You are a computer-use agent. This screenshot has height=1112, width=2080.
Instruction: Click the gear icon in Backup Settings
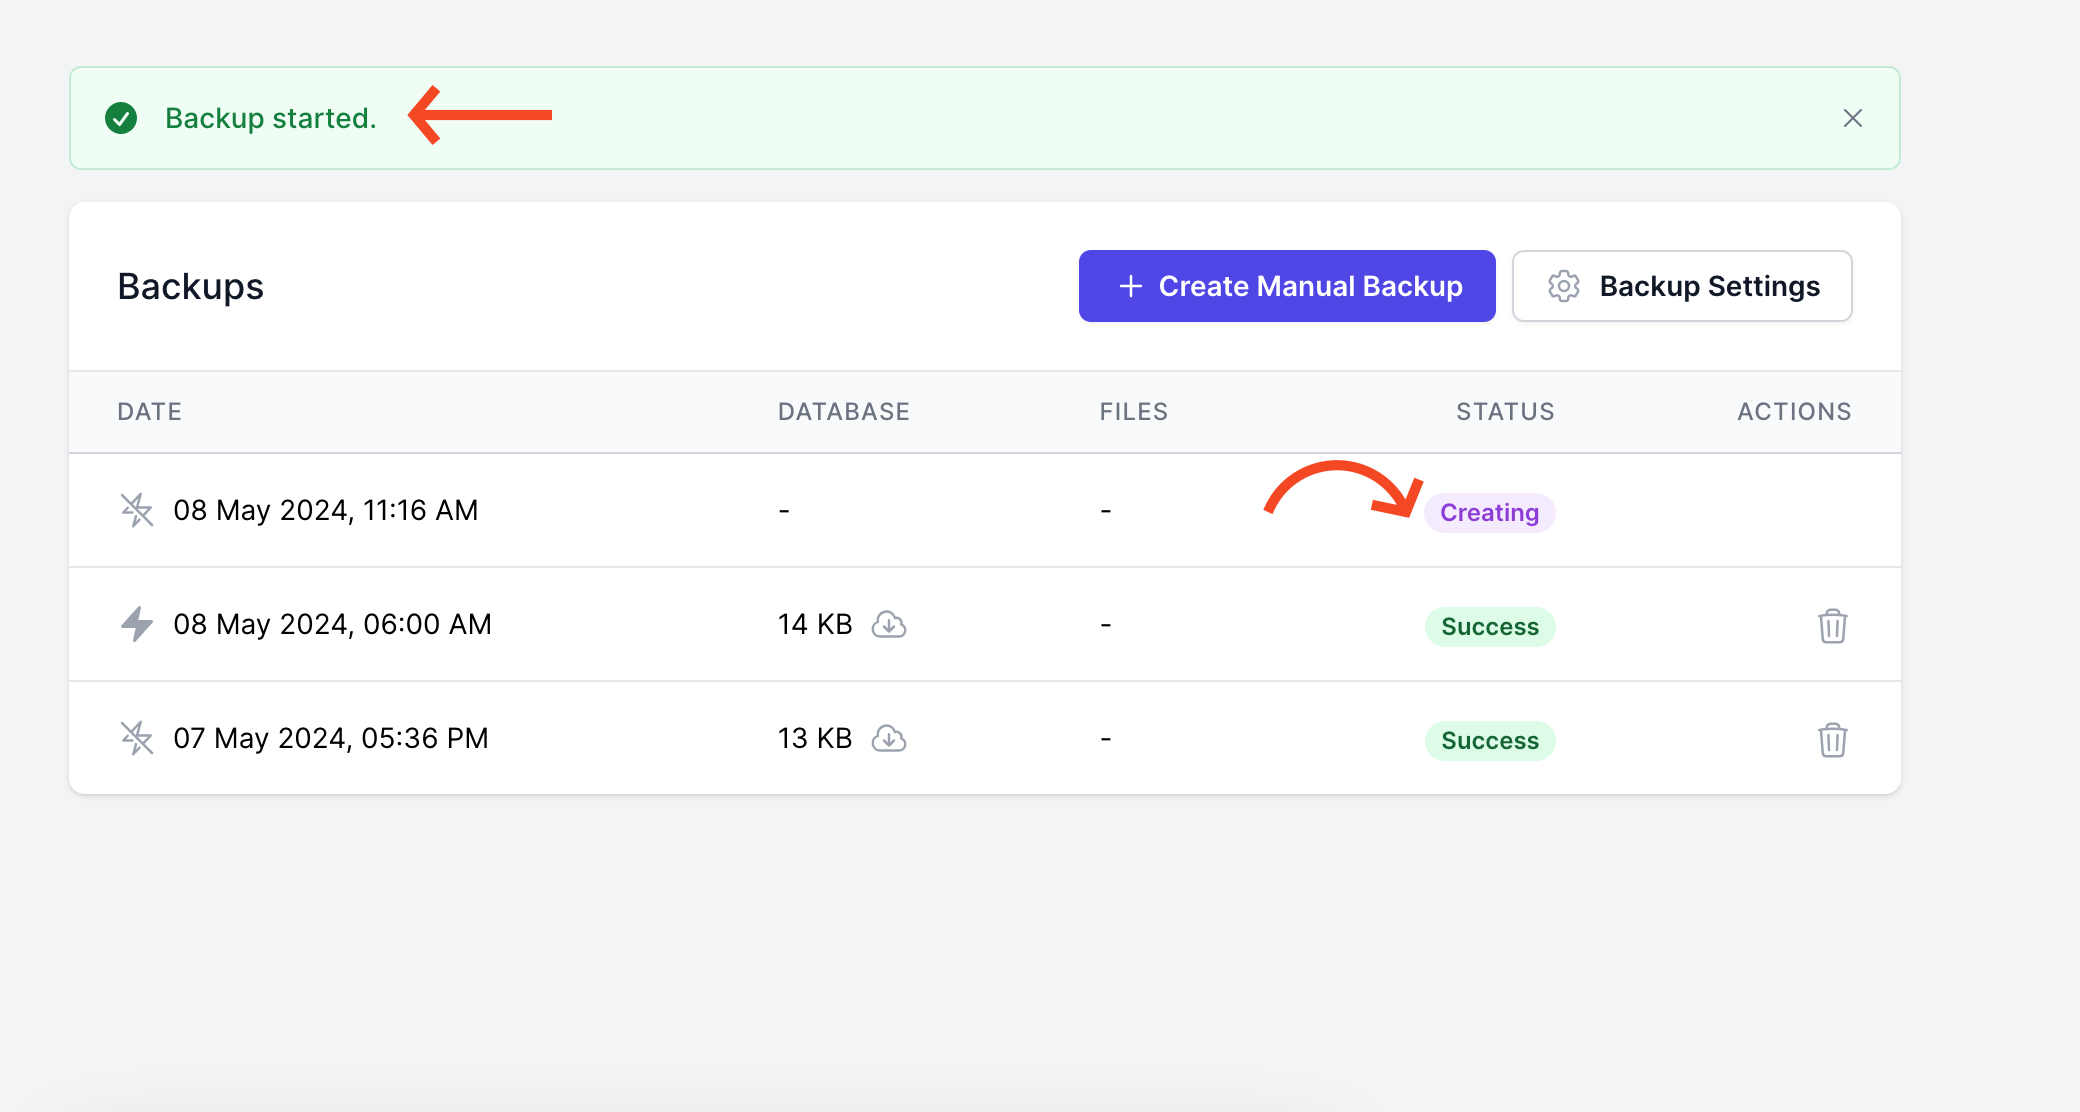(1564, 286)
